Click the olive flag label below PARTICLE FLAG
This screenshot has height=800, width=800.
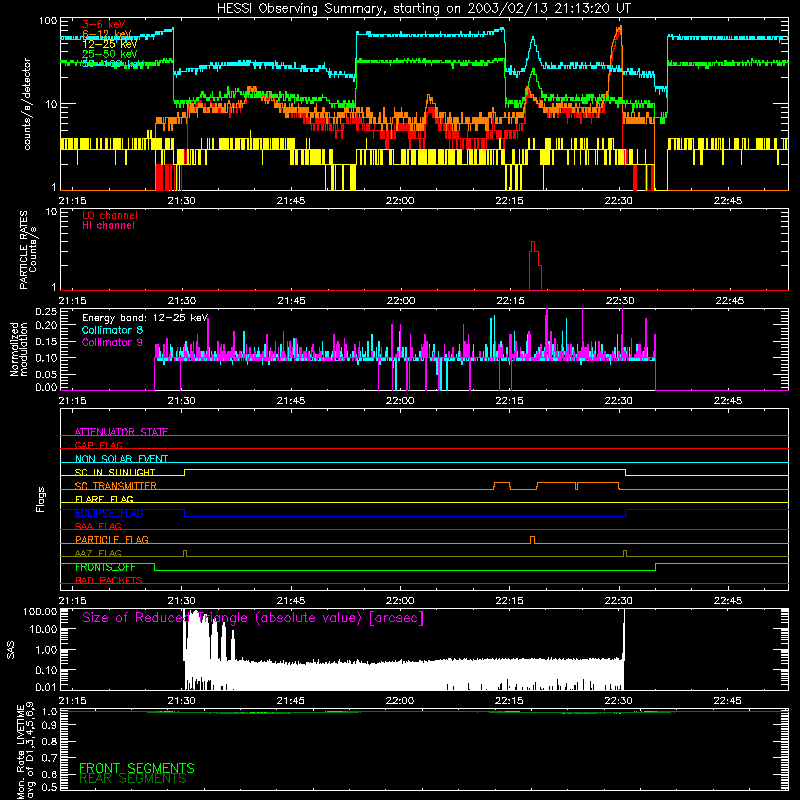pyautogui.click(x=98, y=553)
